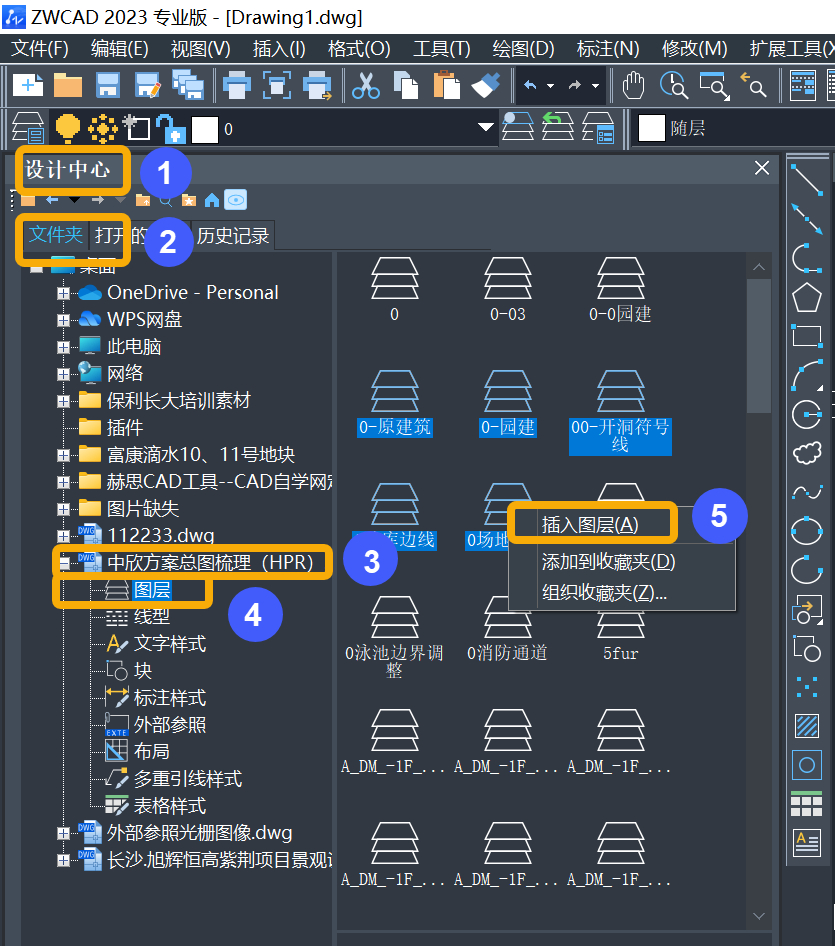
Task: Toggle the Design Center preview eye icon
Action: click(236, 200)
